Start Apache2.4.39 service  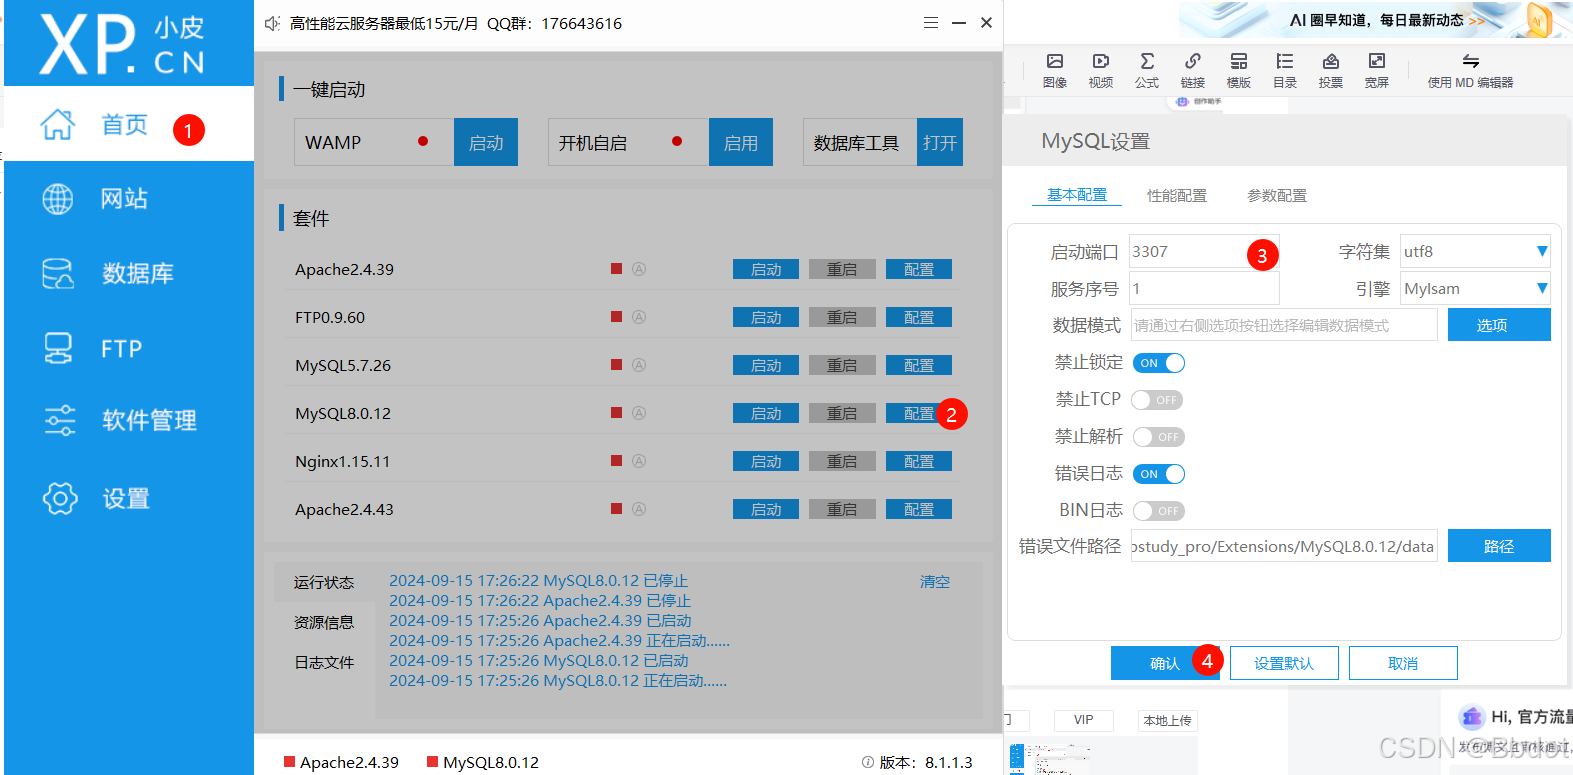click(766, 269)
